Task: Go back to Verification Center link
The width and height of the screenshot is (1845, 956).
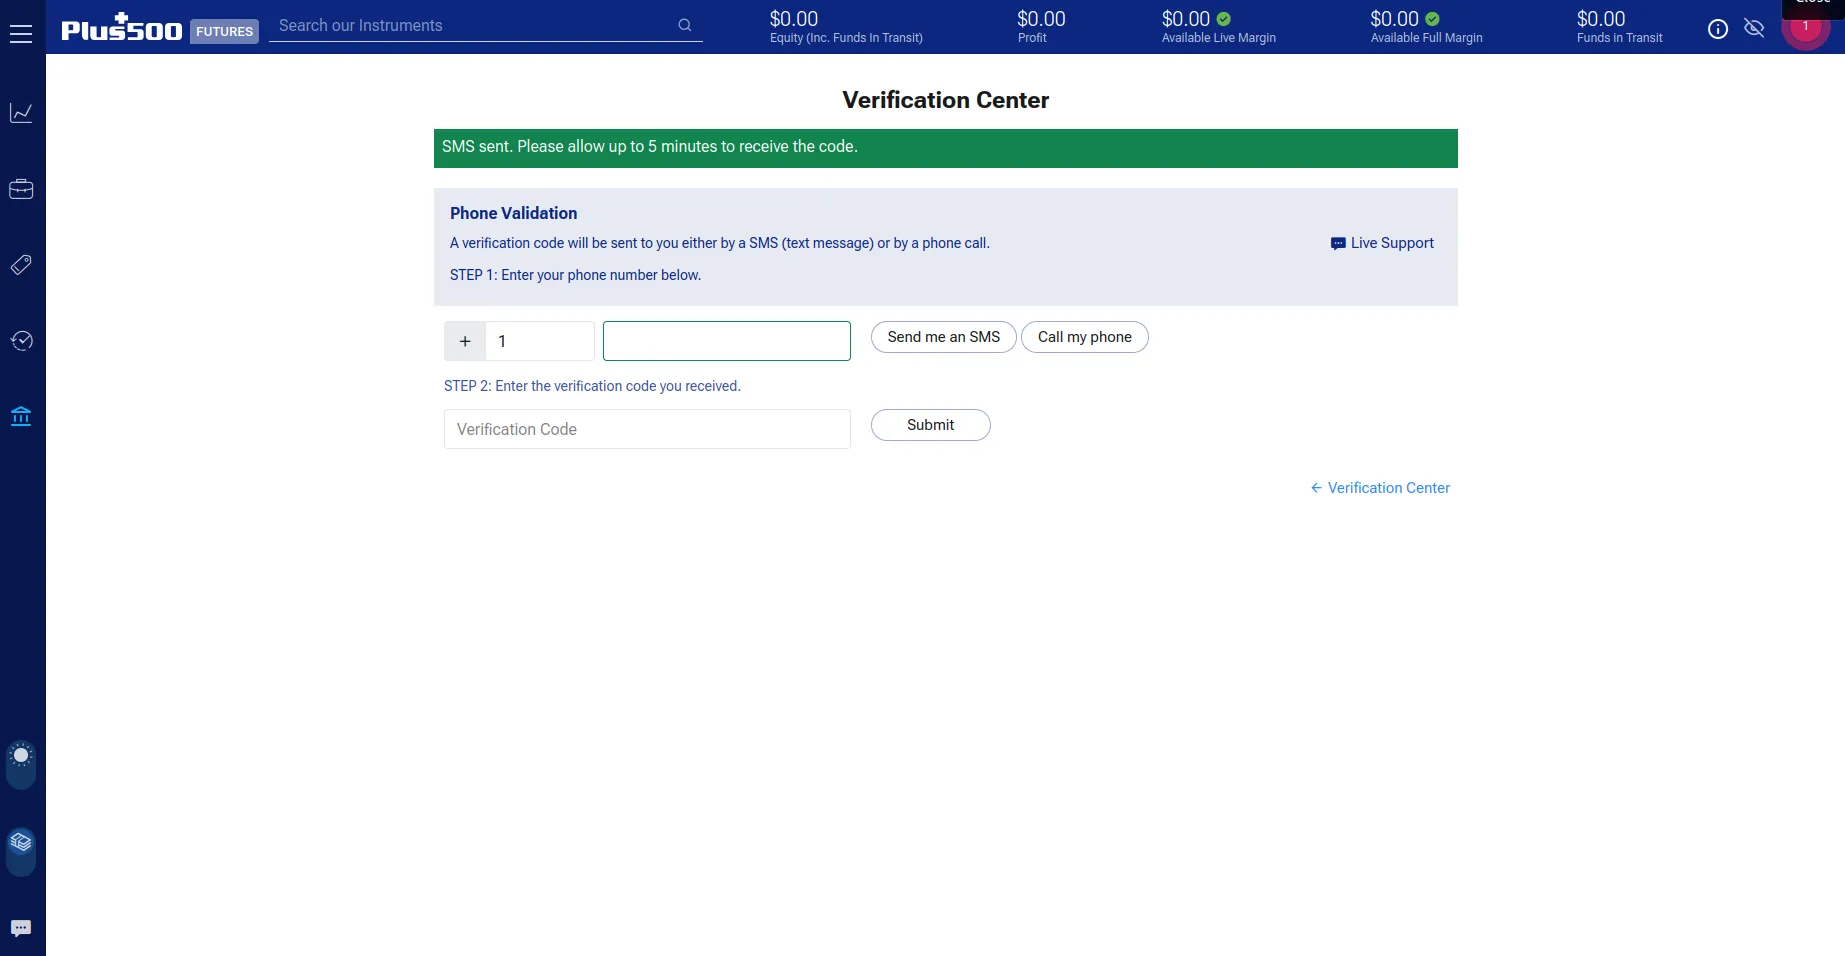Action: click(x=1380, y=488)
